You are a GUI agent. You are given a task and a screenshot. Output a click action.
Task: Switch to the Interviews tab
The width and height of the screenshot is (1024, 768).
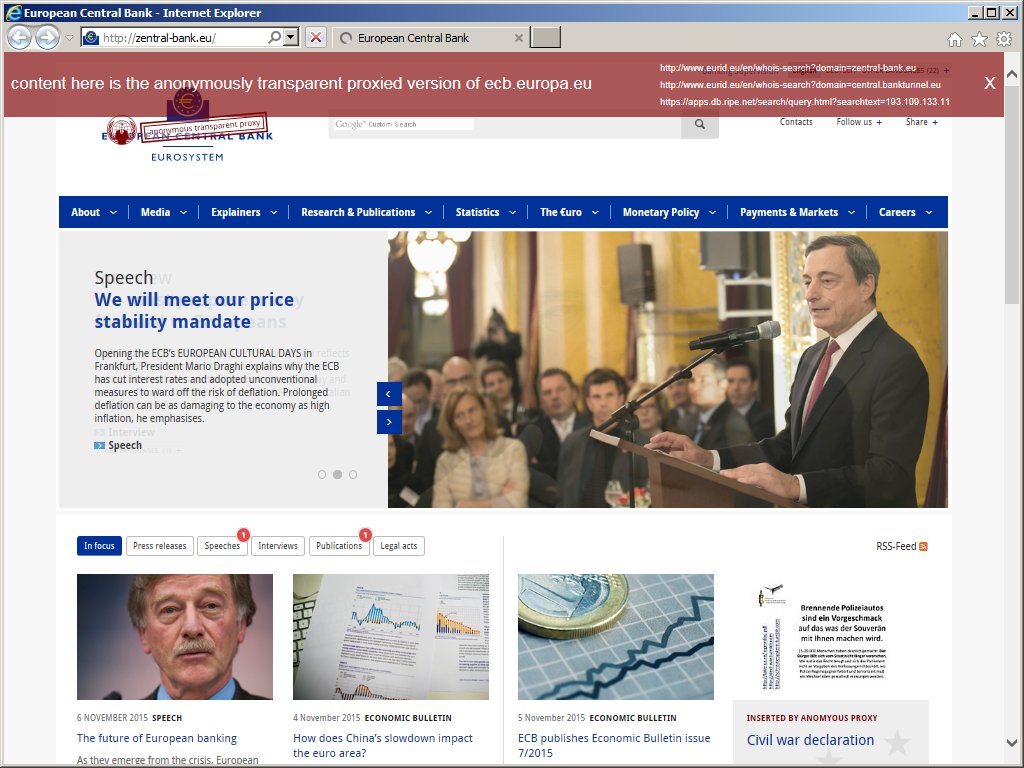coord(278,546)
